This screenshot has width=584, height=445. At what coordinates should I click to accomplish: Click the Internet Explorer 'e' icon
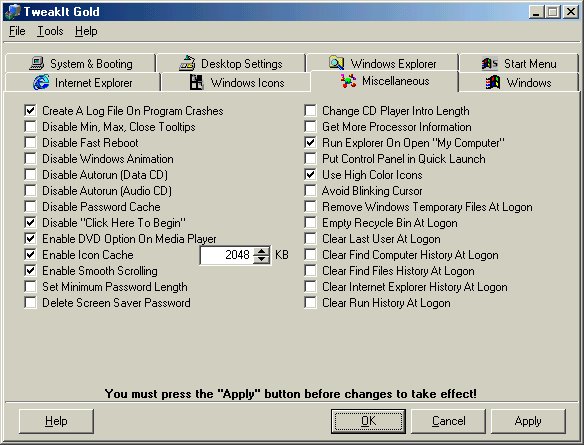[41, 82]
